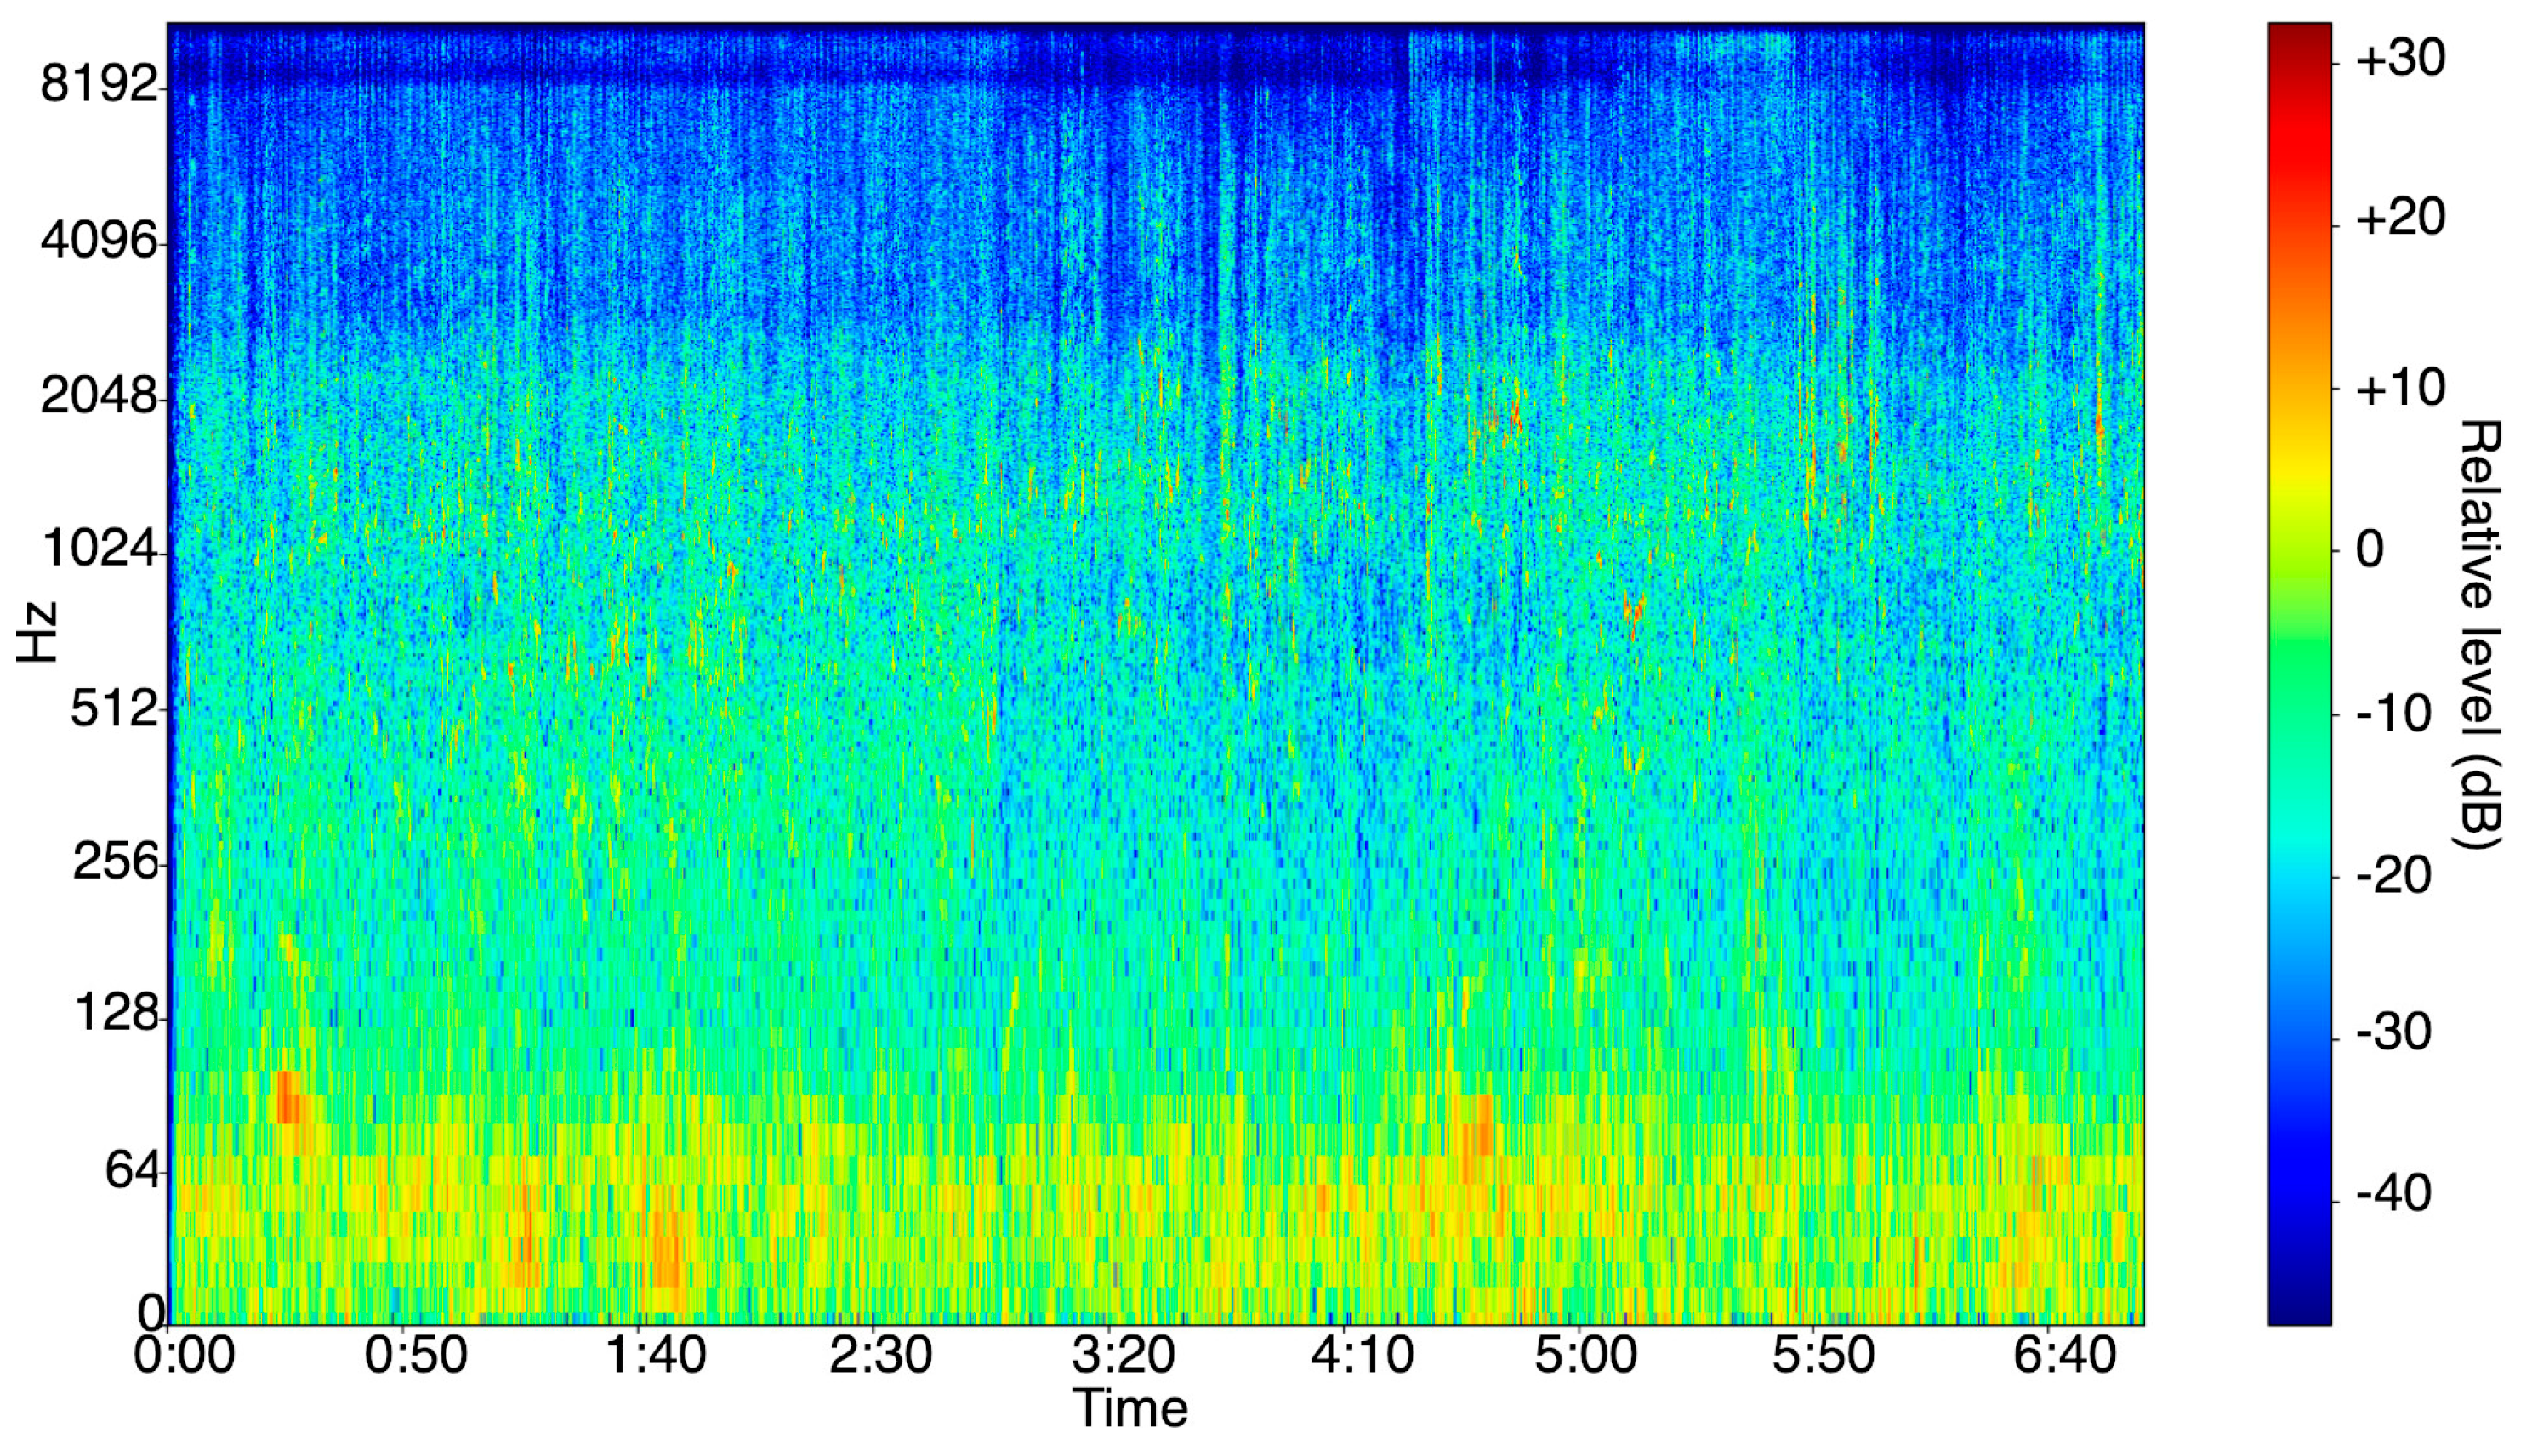Click the 64 Hz axis label
This screenshot has height=1456, width=2532.
click(x=132, y=1169)
